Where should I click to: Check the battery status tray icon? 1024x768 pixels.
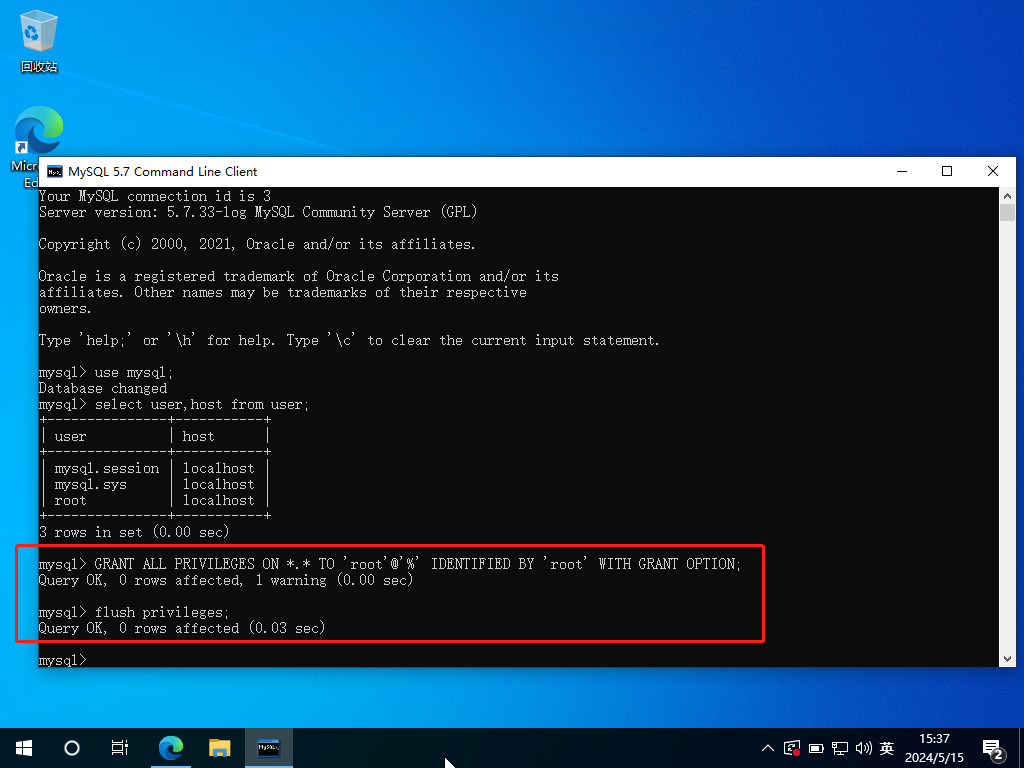(x=816, y=748)
